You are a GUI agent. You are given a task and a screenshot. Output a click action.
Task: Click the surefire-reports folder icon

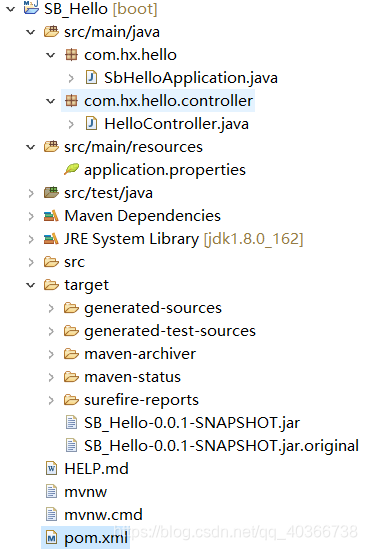(x=71, y=400)
